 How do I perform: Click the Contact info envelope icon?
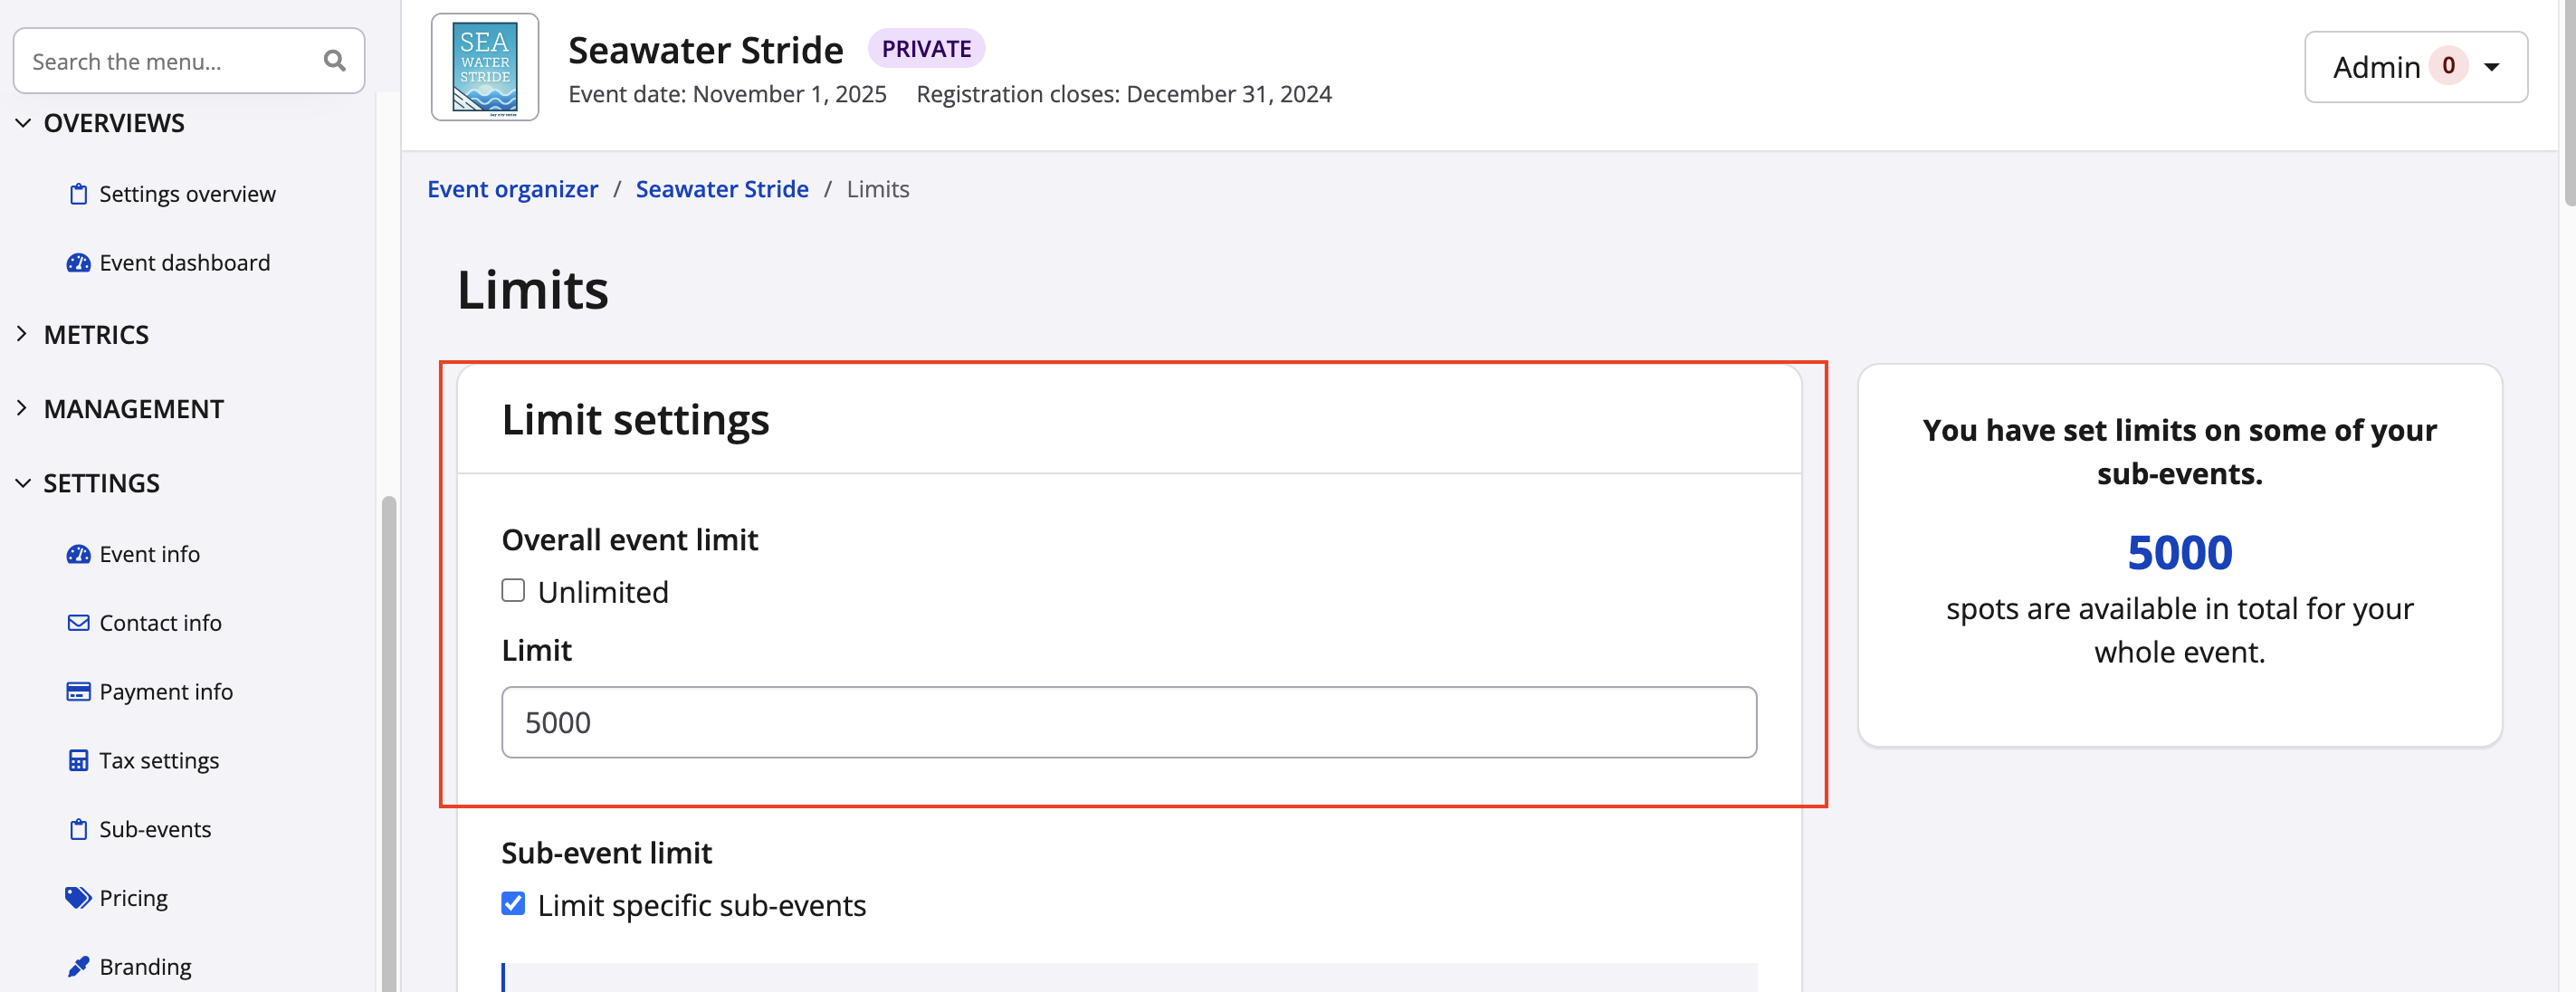pyautogui.click(x=78, y=623)
